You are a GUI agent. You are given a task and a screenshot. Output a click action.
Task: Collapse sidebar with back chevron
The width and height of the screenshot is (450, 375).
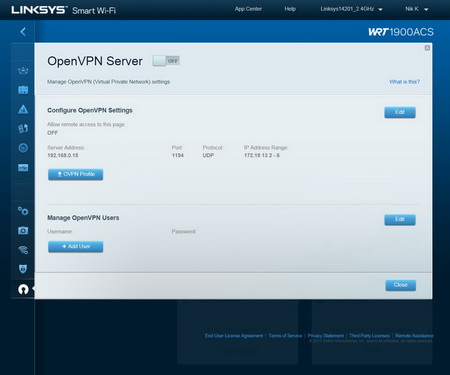23,32
